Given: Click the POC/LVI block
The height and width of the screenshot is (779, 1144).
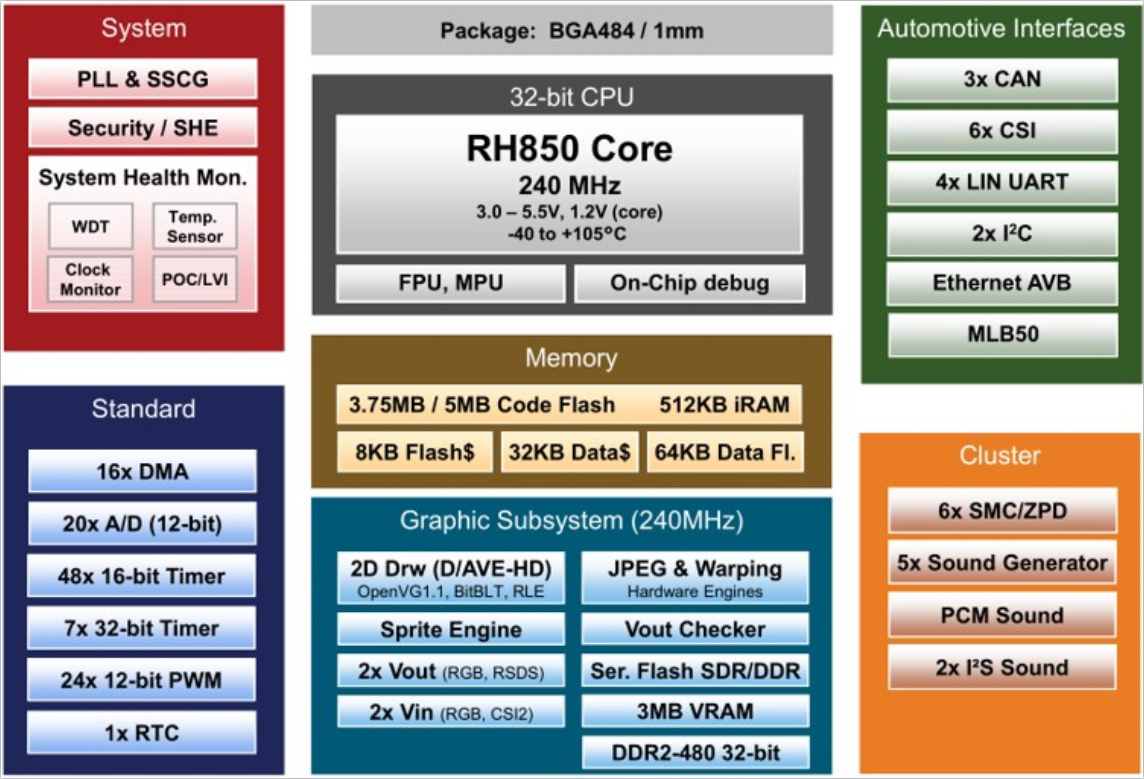Looking at the screenshot, I should coord(195,281).
